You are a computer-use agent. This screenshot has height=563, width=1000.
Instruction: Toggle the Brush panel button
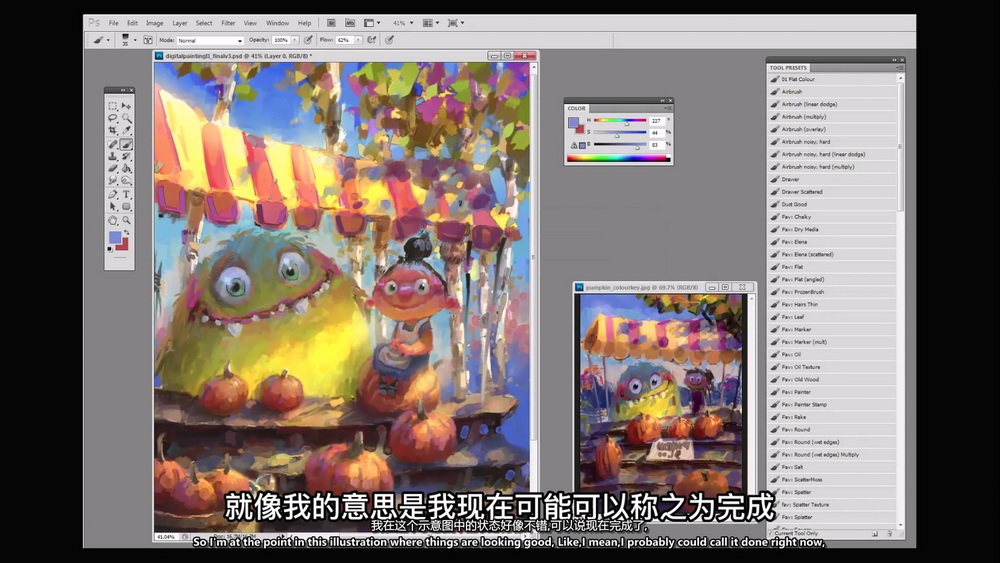click(148, 40)
